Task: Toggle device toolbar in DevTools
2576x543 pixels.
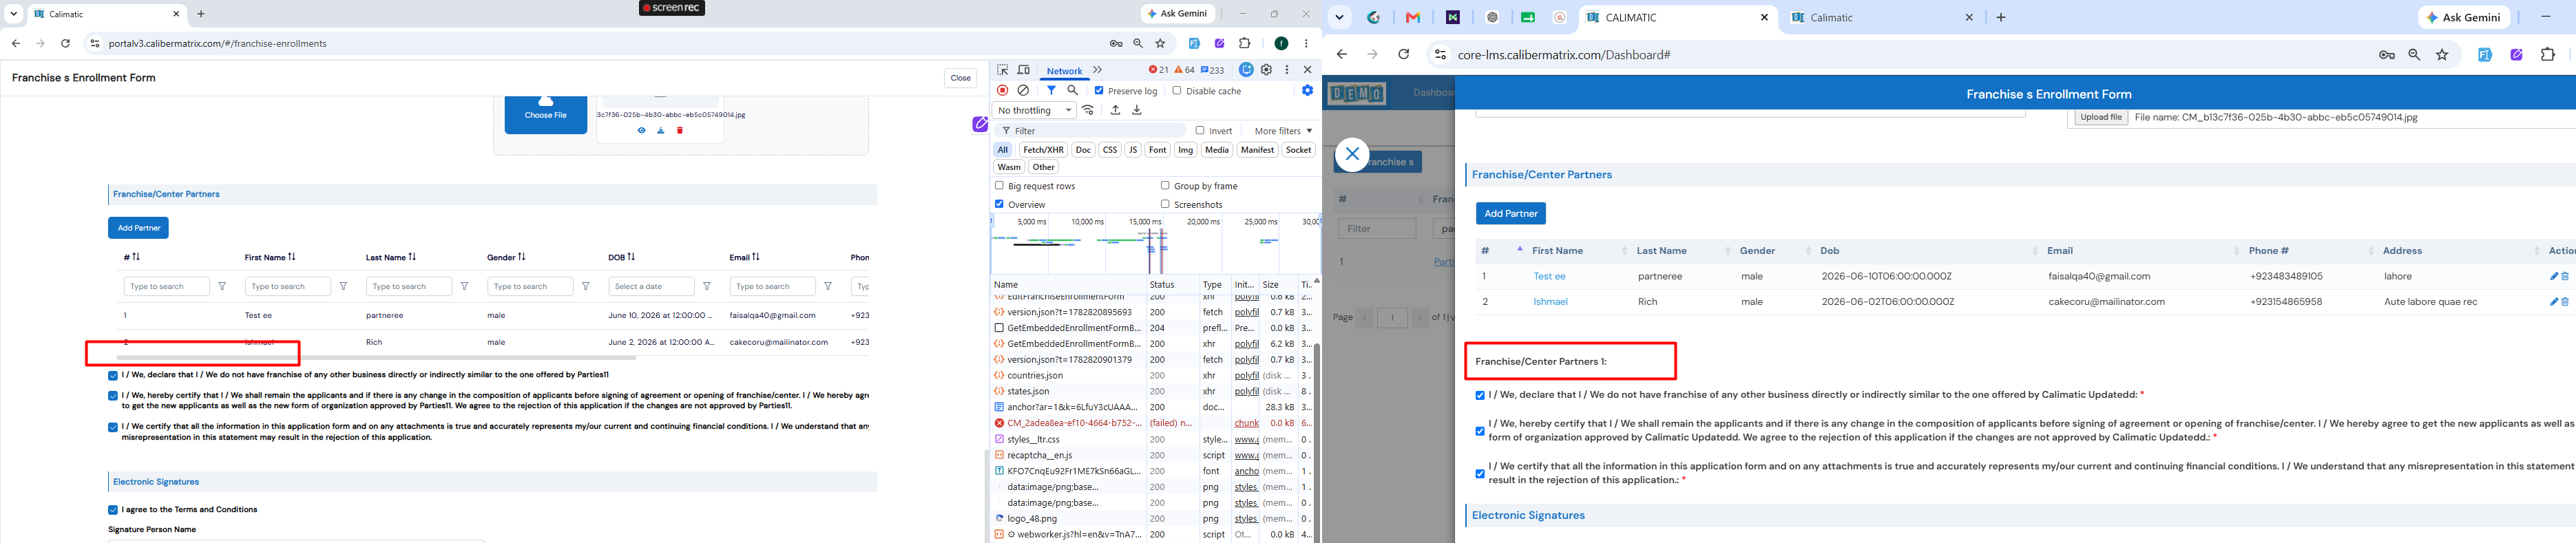Action: tap(1024, 70)
